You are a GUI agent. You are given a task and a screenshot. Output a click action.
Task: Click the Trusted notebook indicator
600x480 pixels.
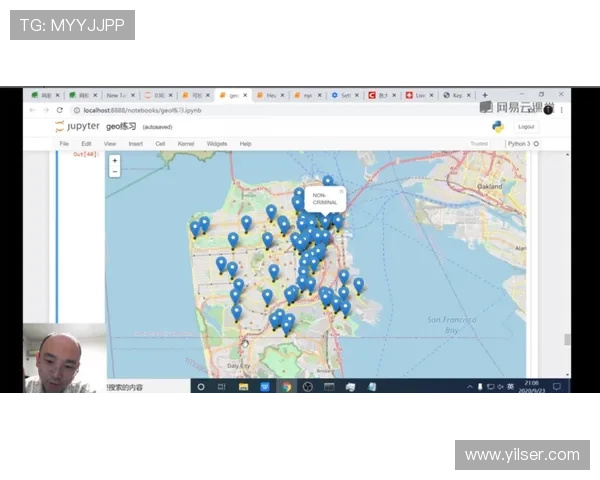[x=479, y=144]
